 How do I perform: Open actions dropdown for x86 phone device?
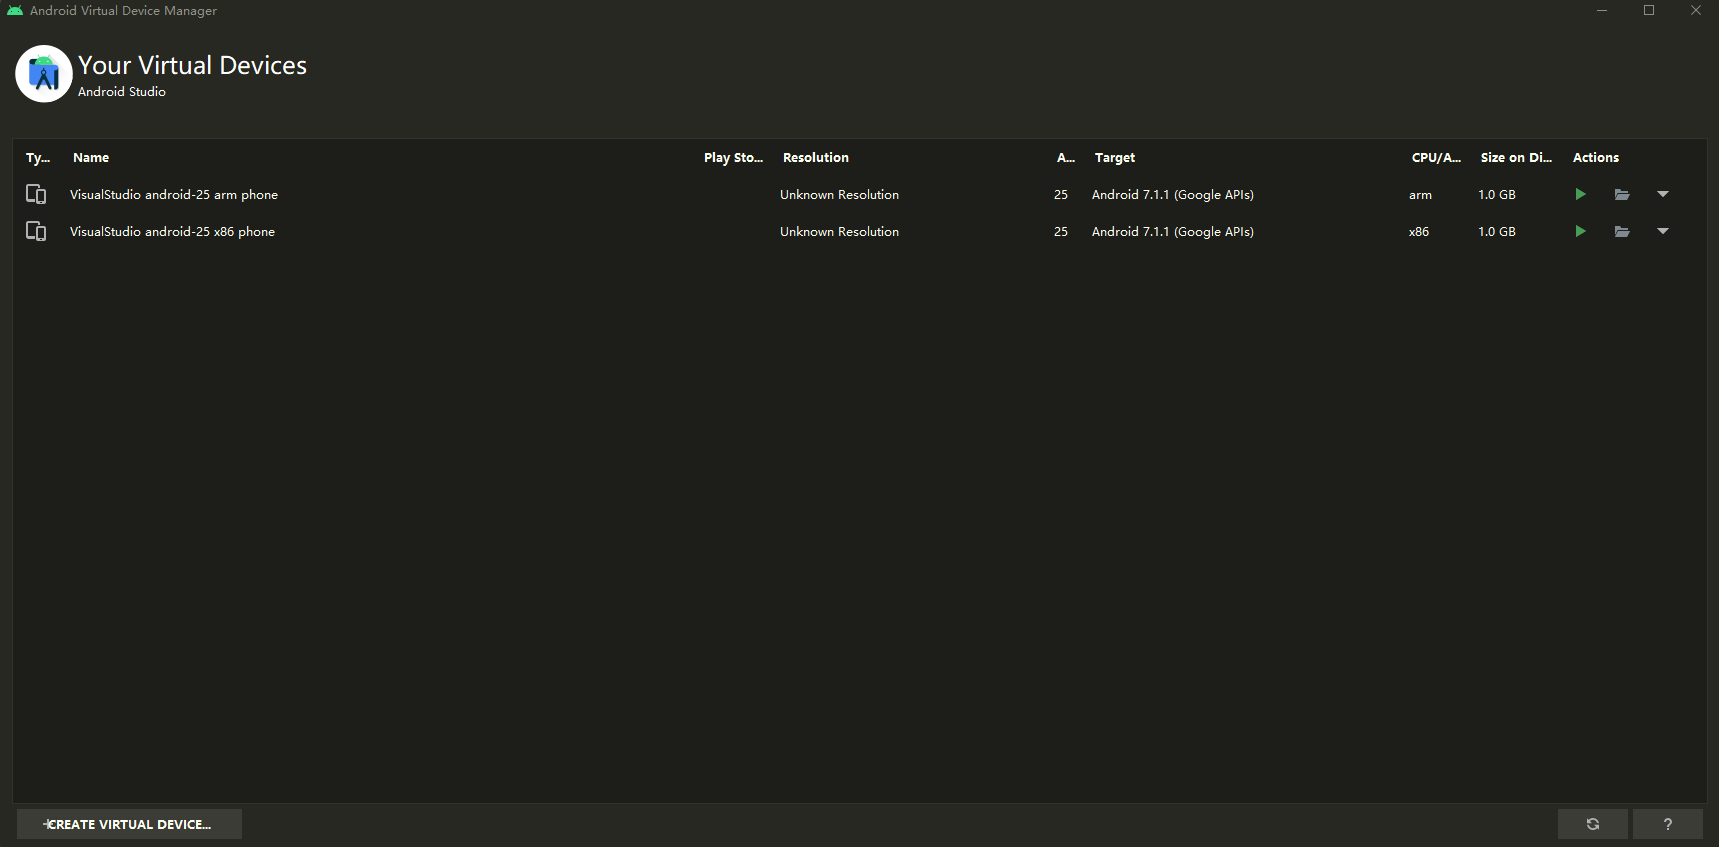point(1663,231)
